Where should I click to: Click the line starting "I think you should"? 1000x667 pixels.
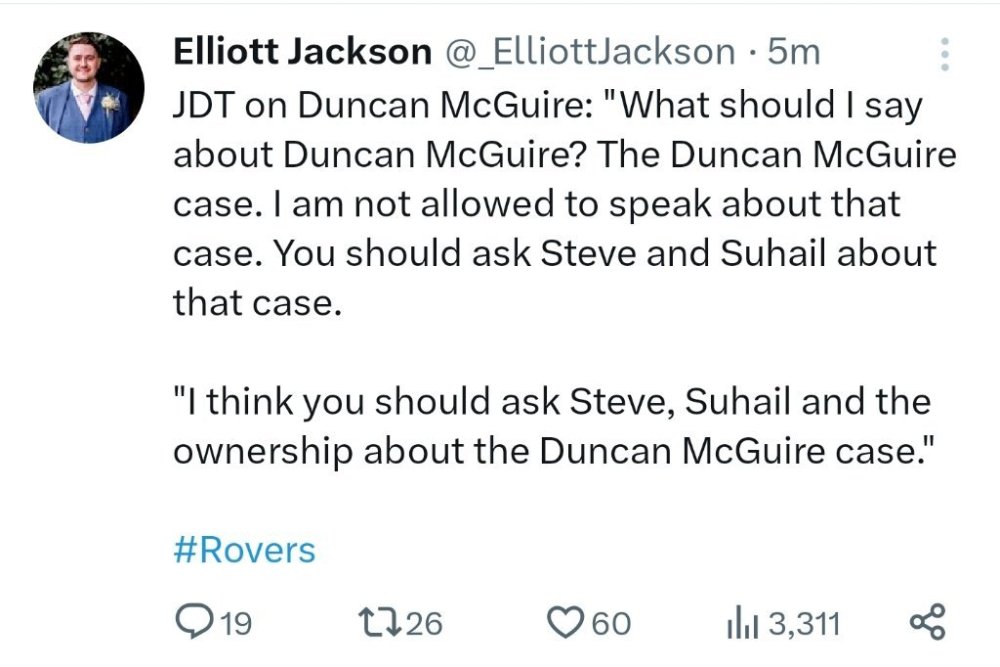[x=551, y=402]
